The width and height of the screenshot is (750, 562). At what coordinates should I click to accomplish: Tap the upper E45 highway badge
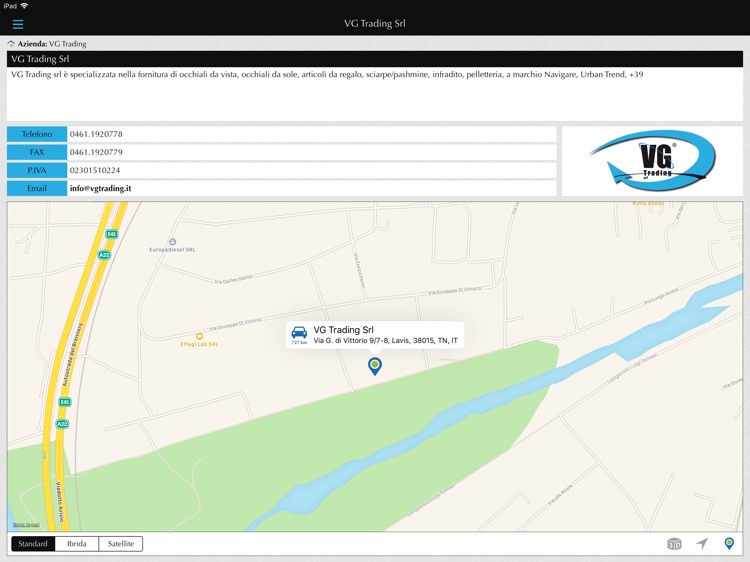pos(111,234)
